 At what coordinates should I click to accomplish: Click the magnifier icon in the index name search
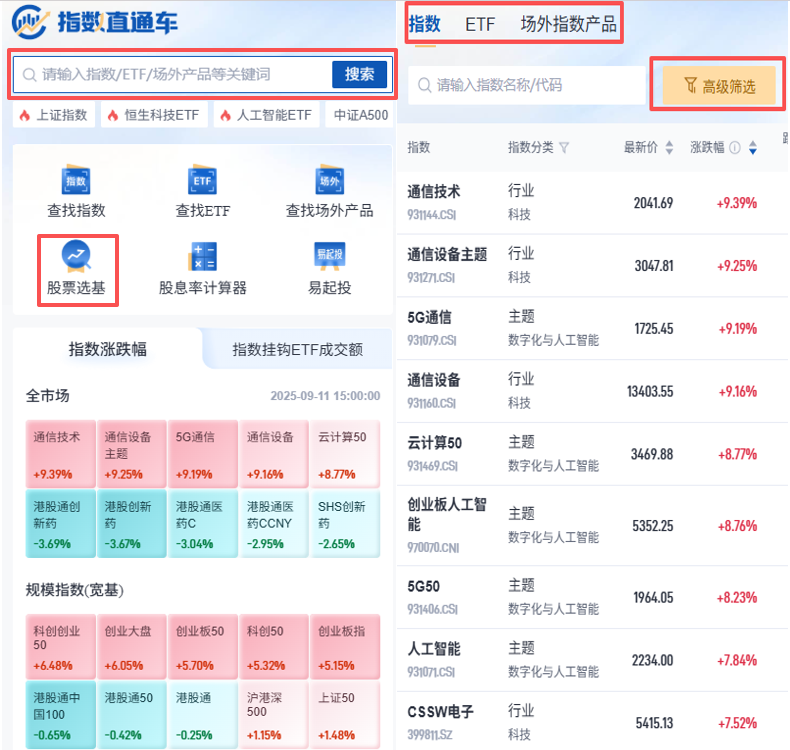click(x=425, y=86)
